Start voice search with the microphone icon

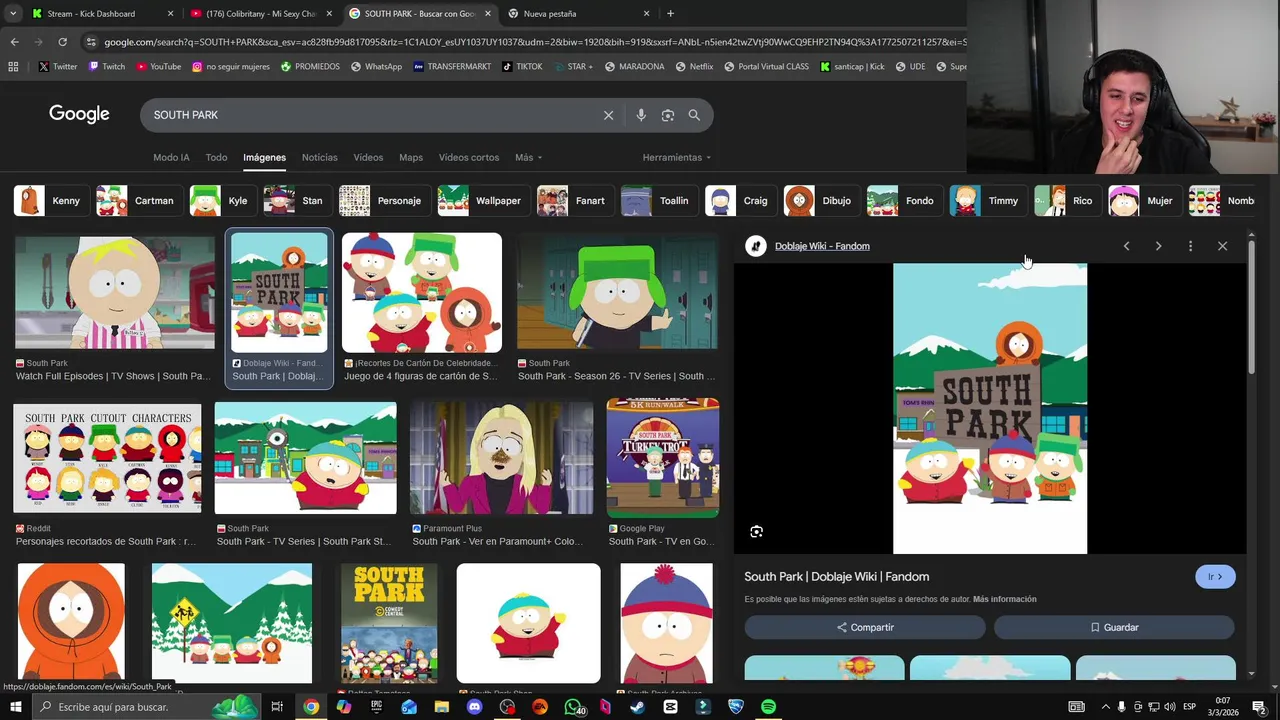pos(641,115)
